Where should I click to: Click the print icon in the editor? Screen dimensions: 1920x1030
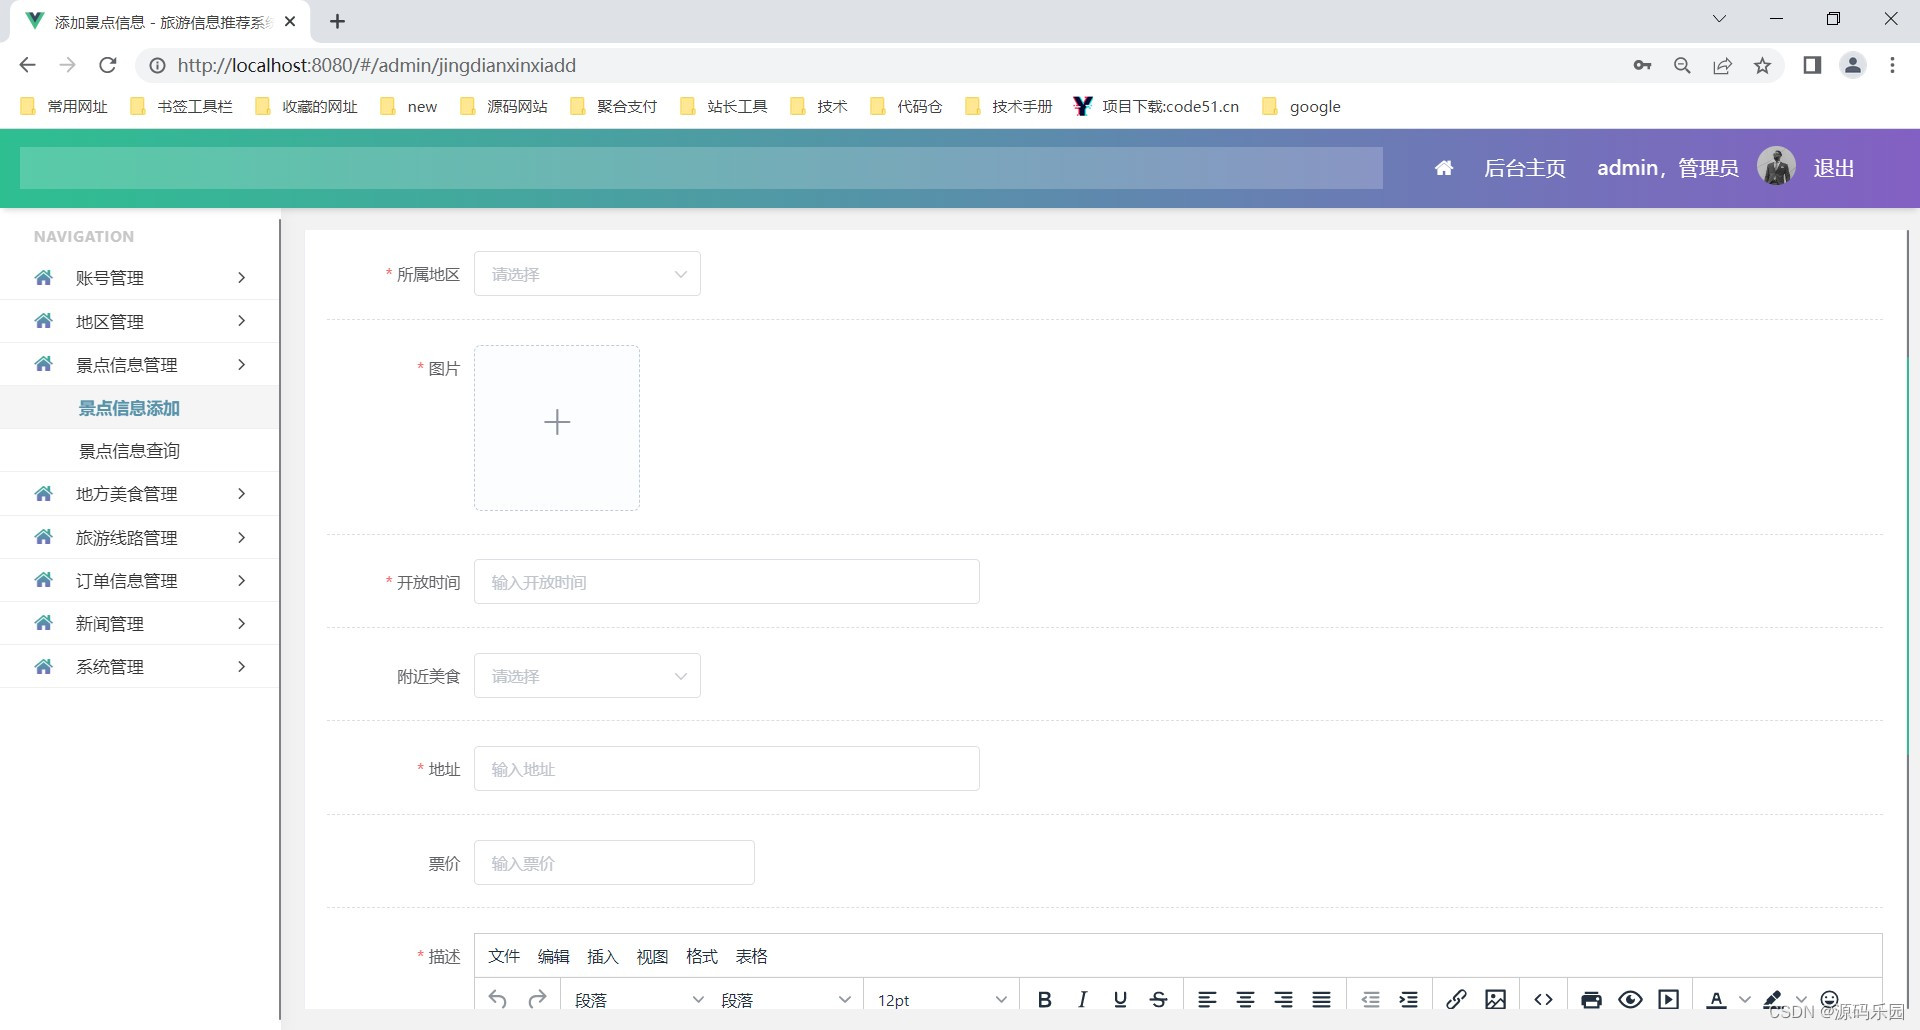tap(1590, 998)
